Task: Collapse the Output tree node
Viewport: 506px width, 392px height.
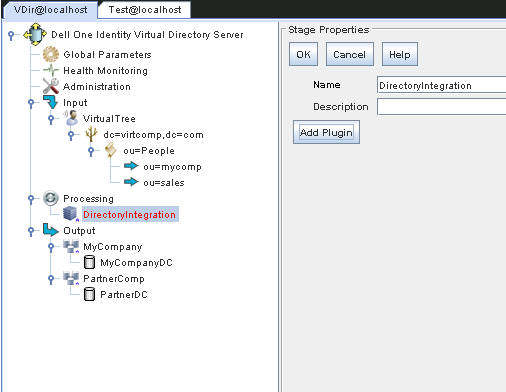Action: point(31,231)
